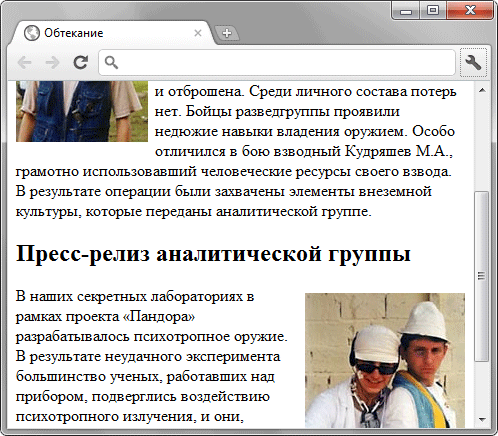The width and height of the screenshot is (498, 436).
Task: Click the vertical scrollbar thumb
Action: (x=482, y=276)
